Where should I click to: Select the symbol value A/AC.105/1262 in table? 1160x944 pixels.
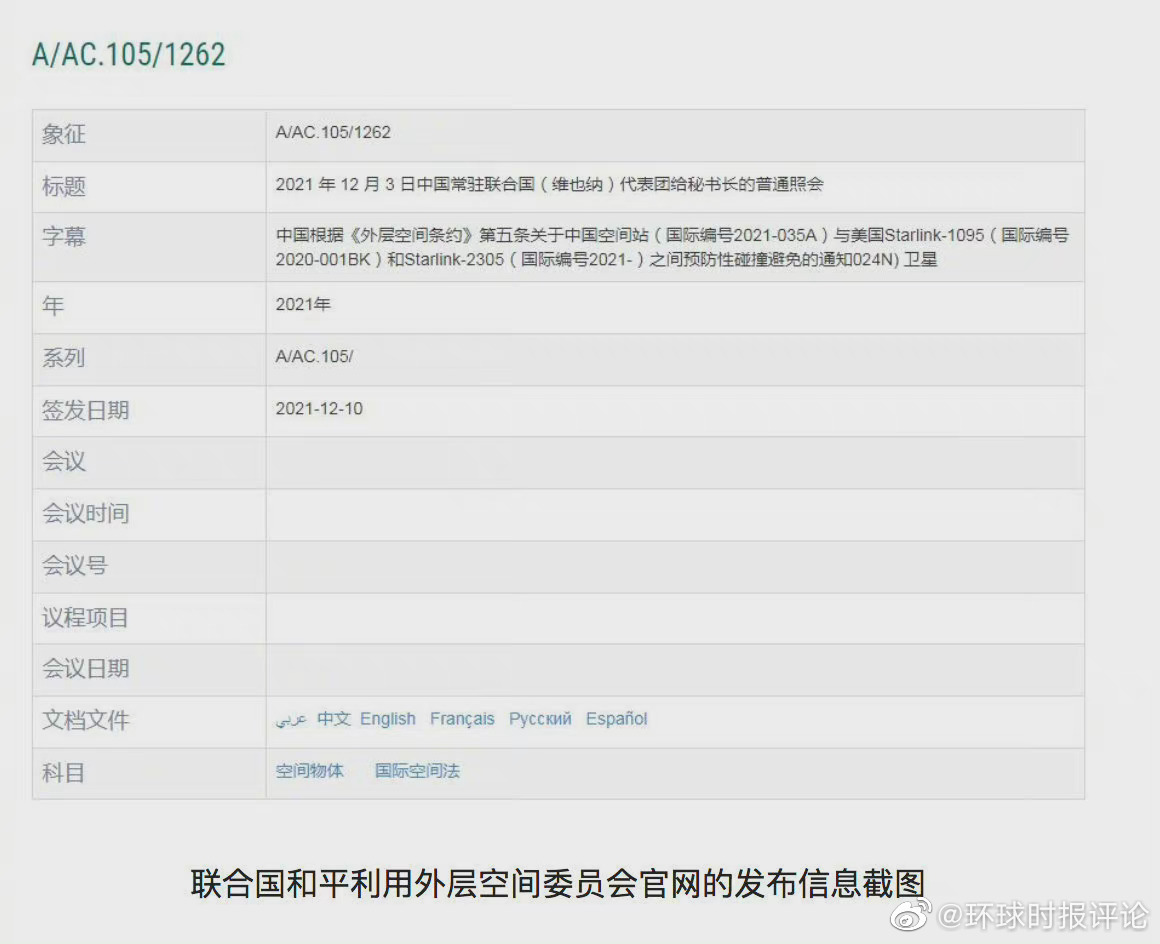point(333,132)
